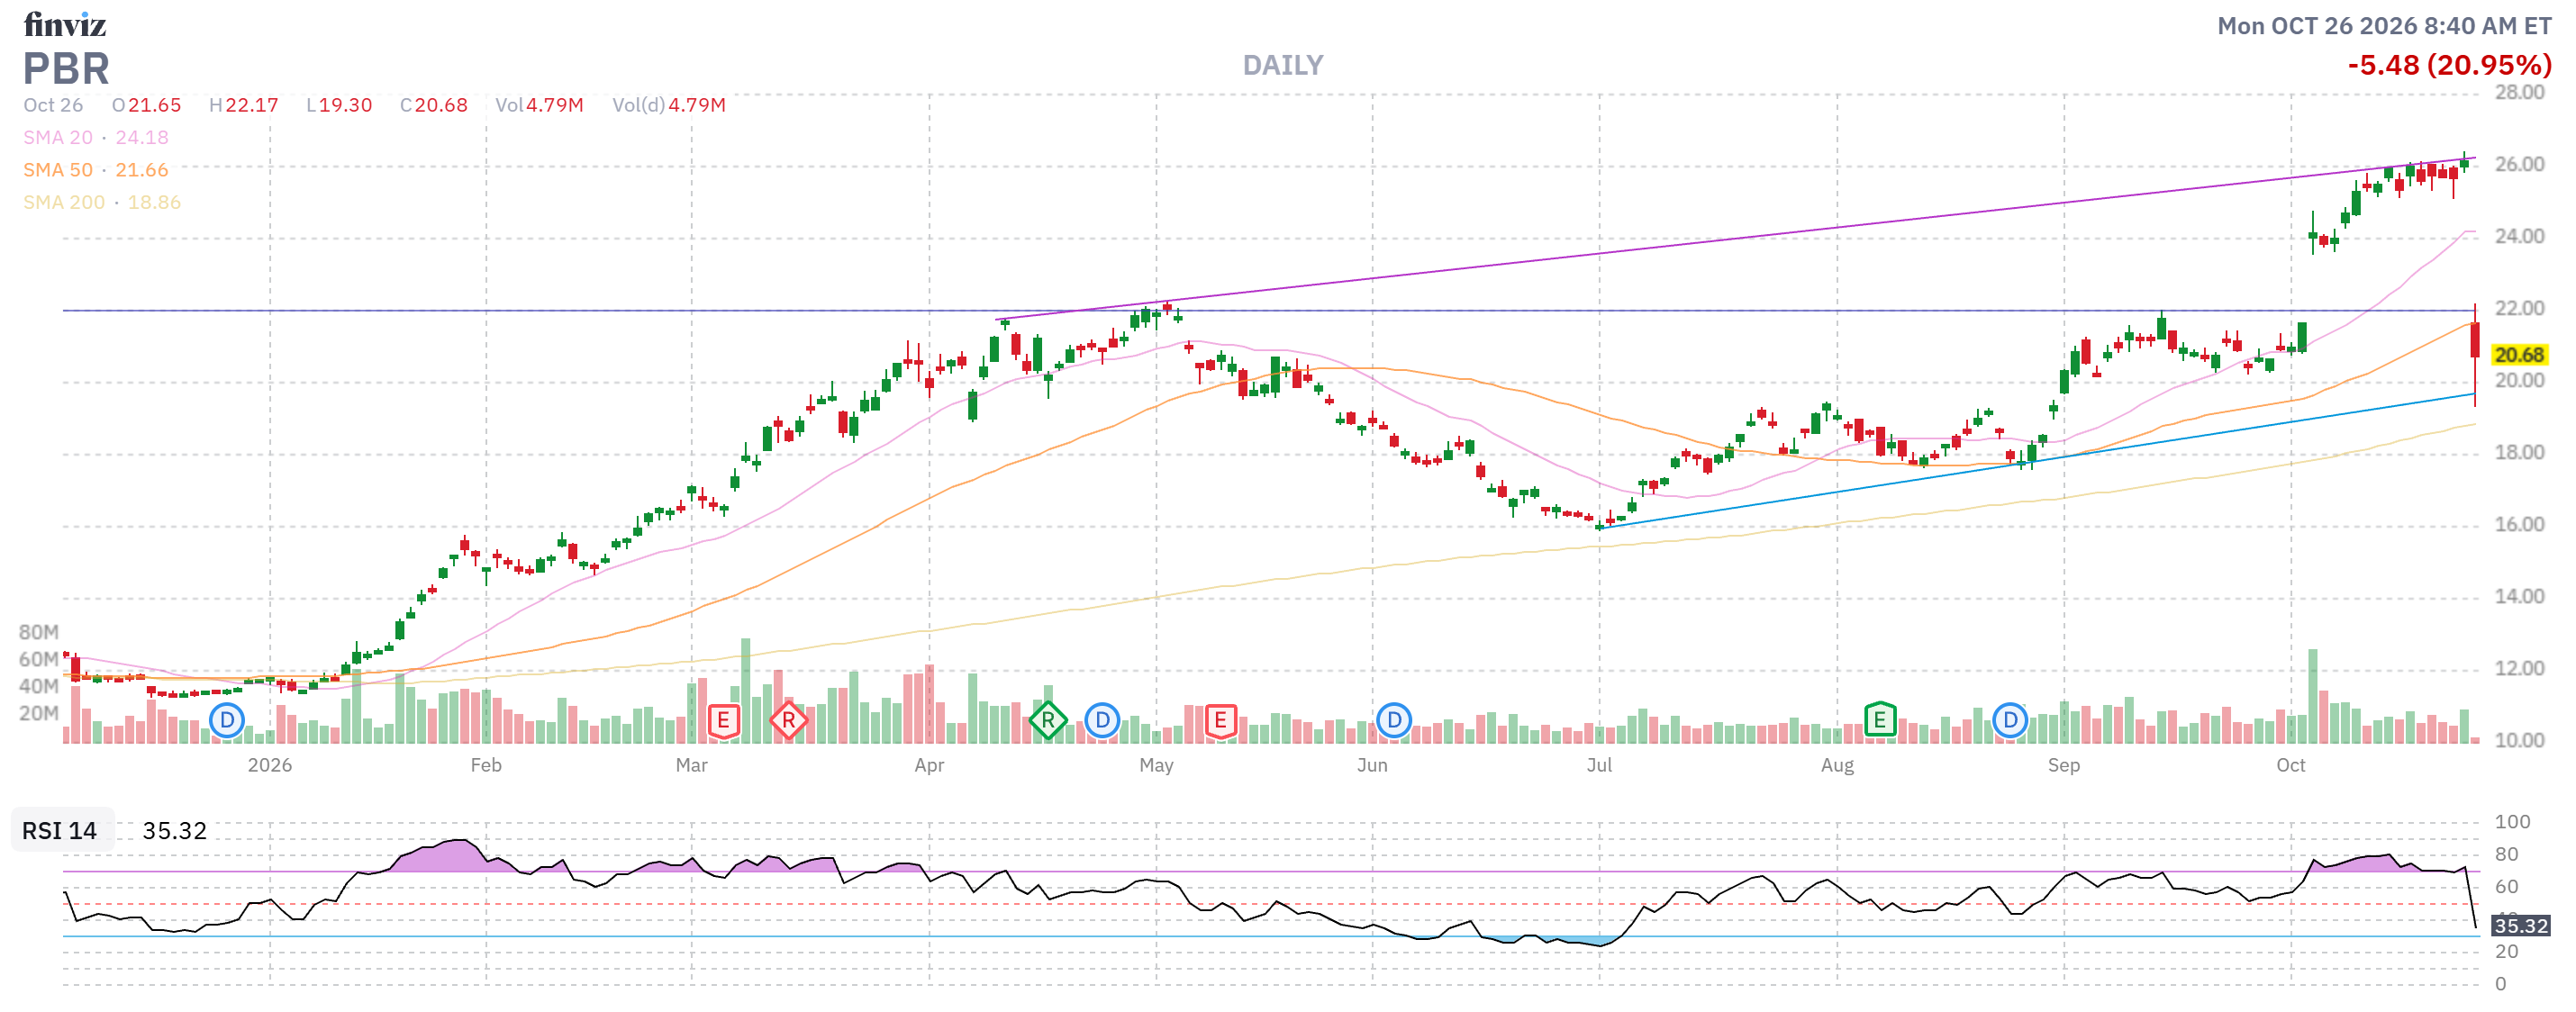The height and width of the screenshot is (1012, 2576).
Task: Click the dividend D marker in late April
Action: [x=1102, y=720]
